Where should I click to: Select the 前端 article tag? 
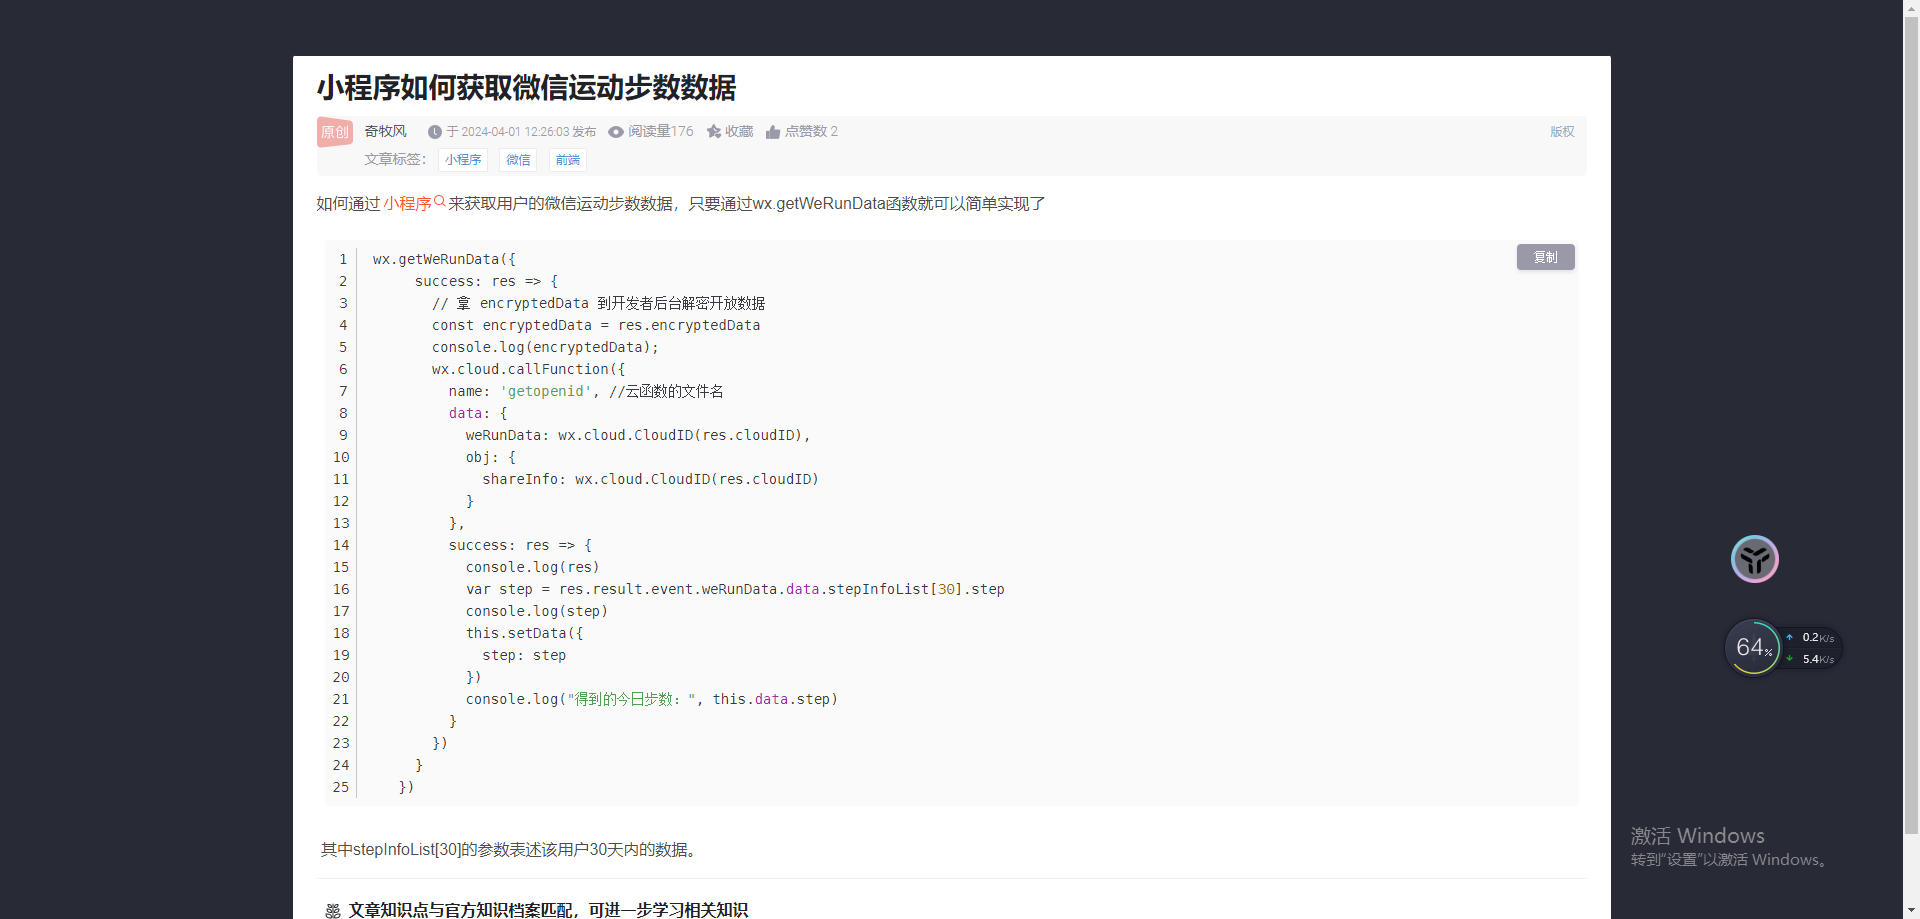pos(568,160)
